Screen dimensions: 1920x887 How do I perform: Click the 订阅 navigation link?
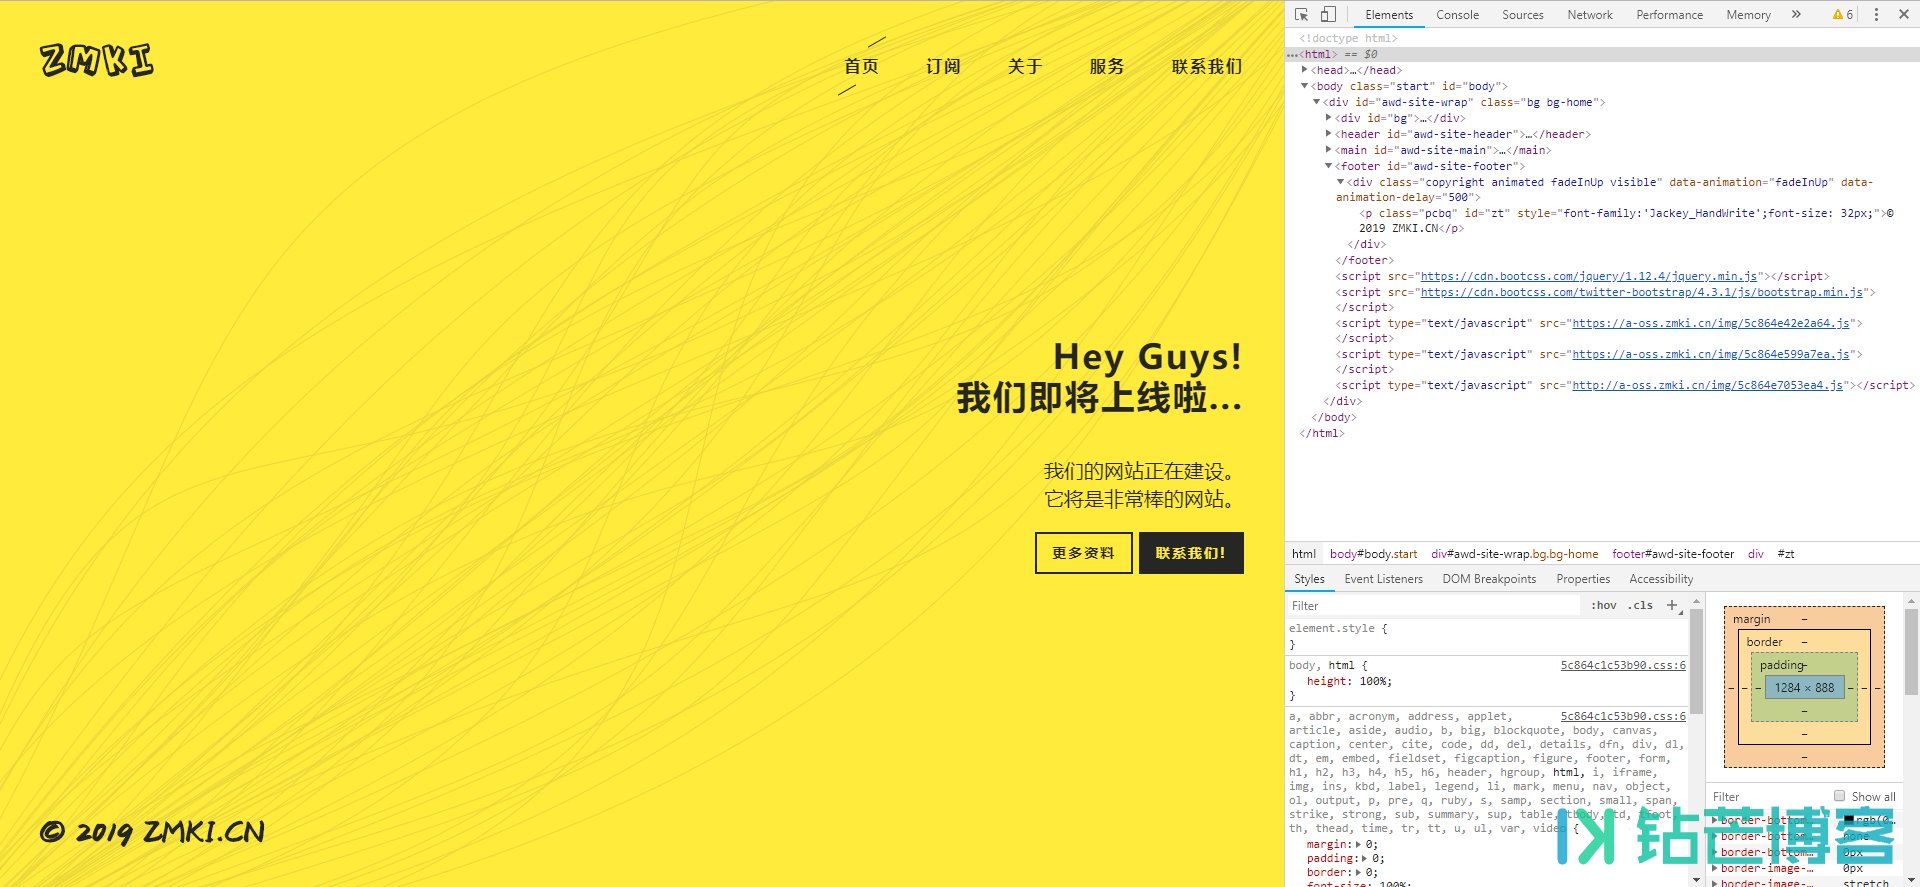[943, 66]
